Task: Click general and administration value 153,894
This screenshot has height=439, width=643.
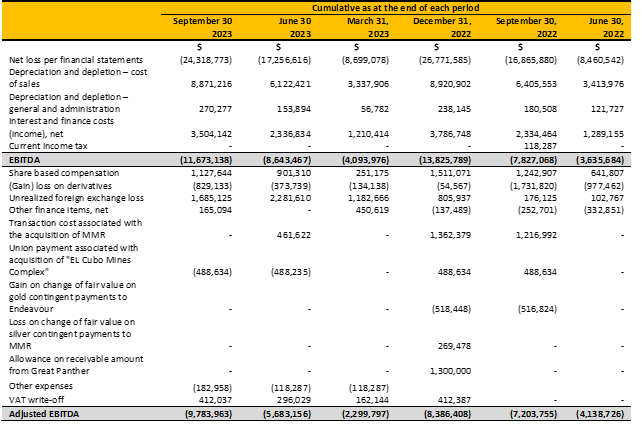Action: (x=294, y=109)
